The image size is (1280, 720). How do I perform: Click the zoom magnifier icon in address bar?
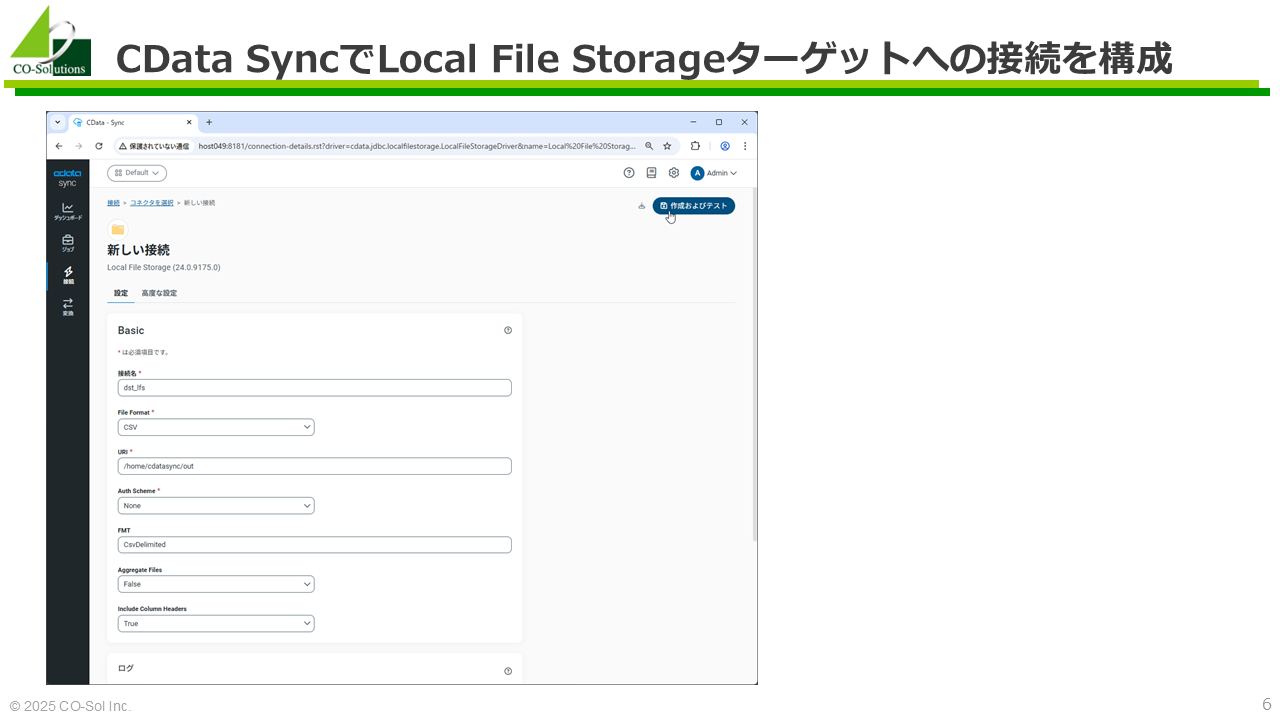649,146
